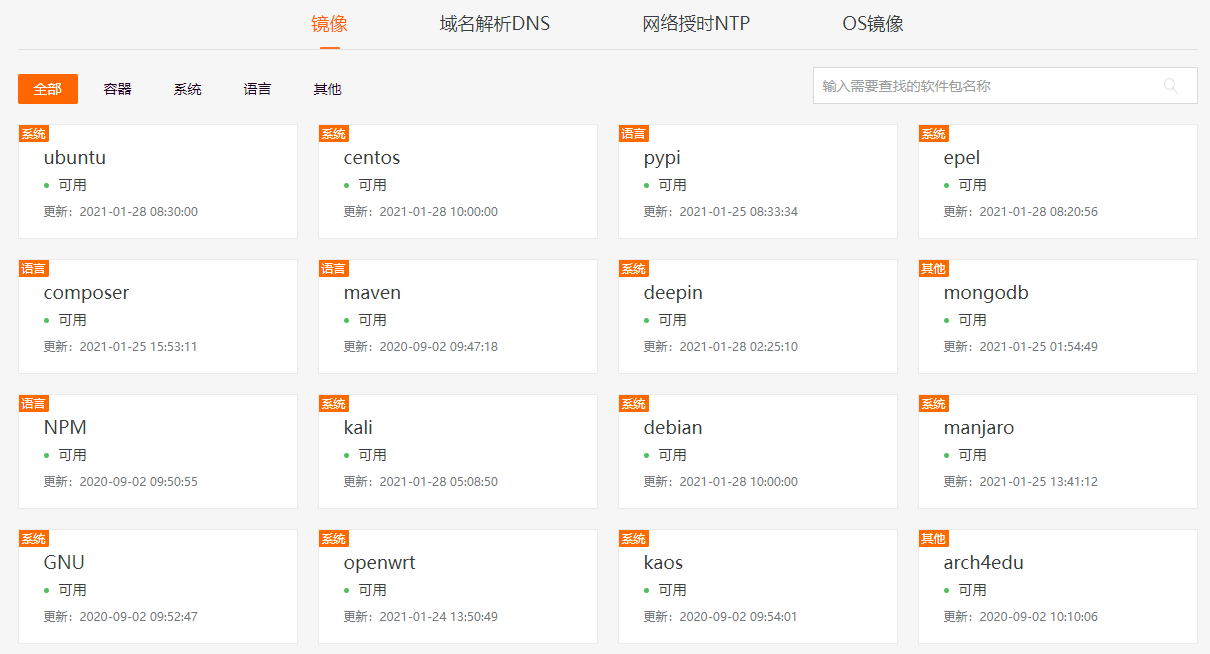Viewport: 1210px width, 654px height.
Task: Click the search magnifier icon
Action: [x=1170, y=86]
